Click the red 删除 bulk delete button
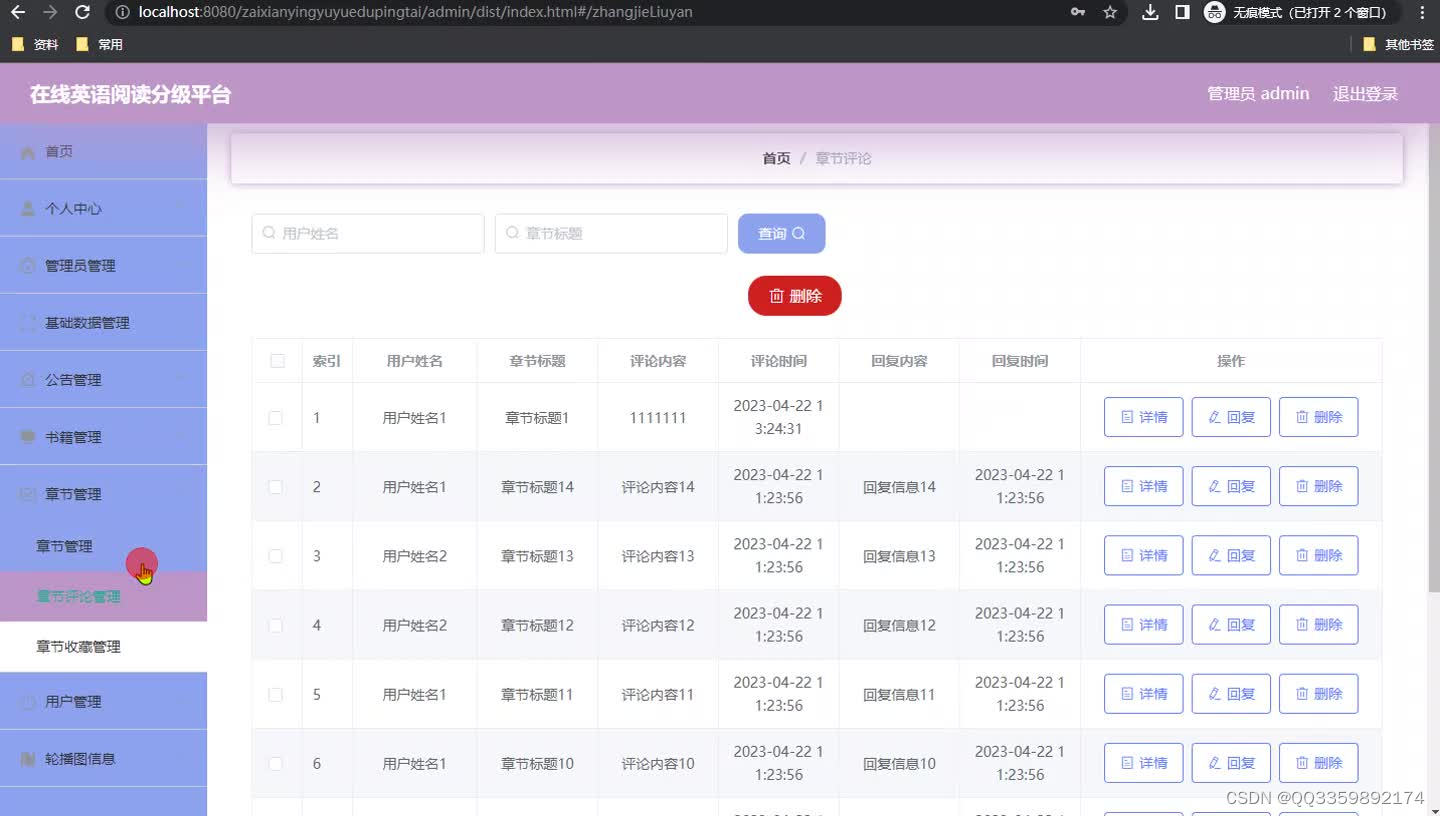1440x816 pixels. tap(795, 296)
